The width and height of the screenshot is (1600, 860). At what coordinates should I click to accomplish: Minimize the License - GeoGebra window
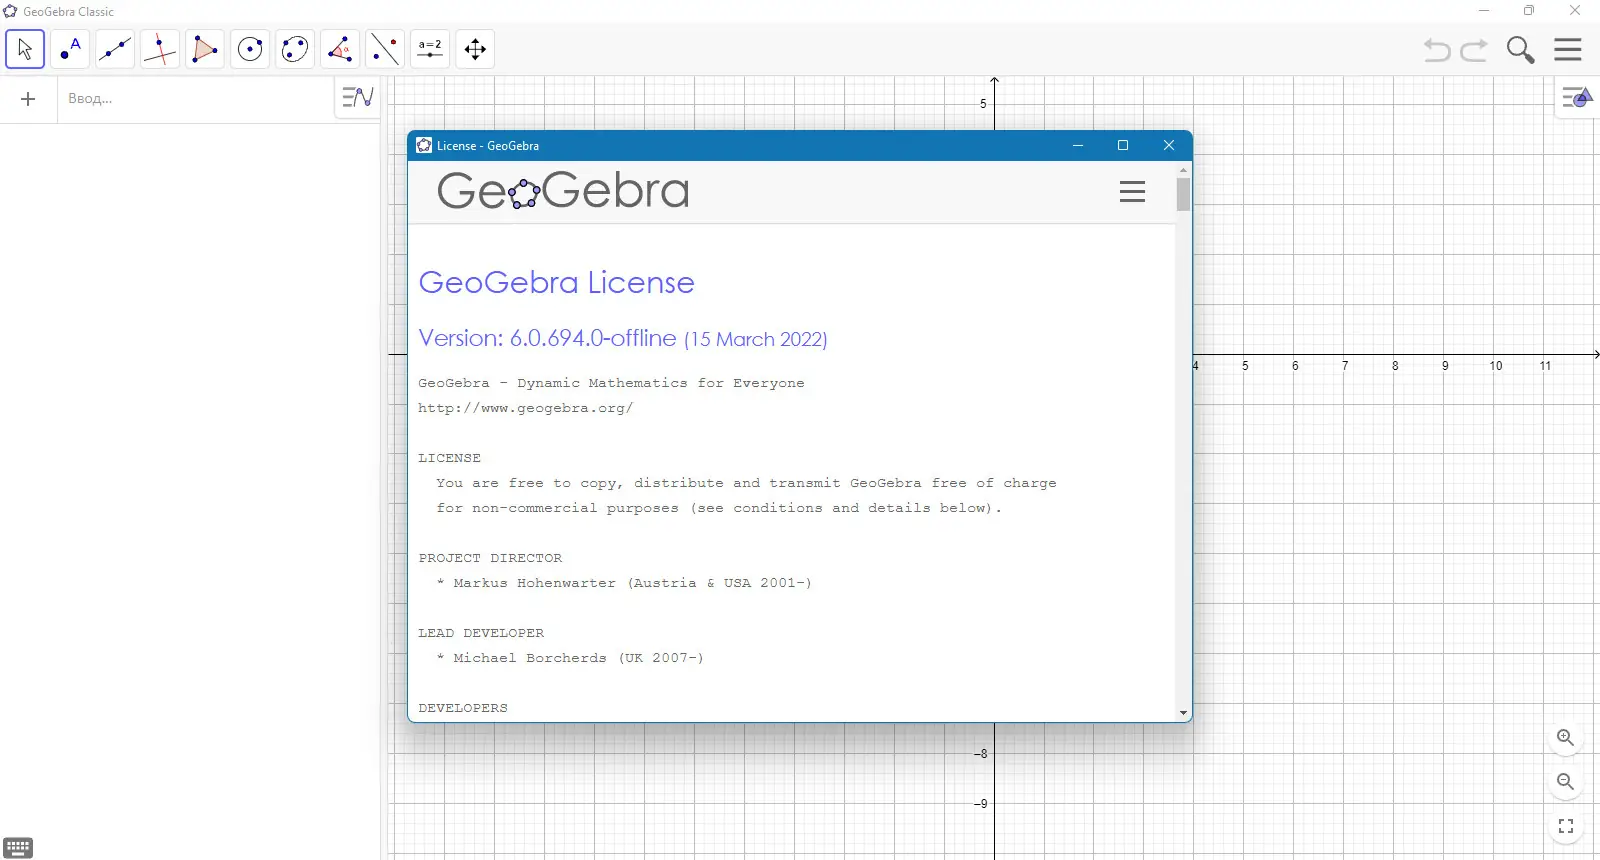[x=1078, y=145]
